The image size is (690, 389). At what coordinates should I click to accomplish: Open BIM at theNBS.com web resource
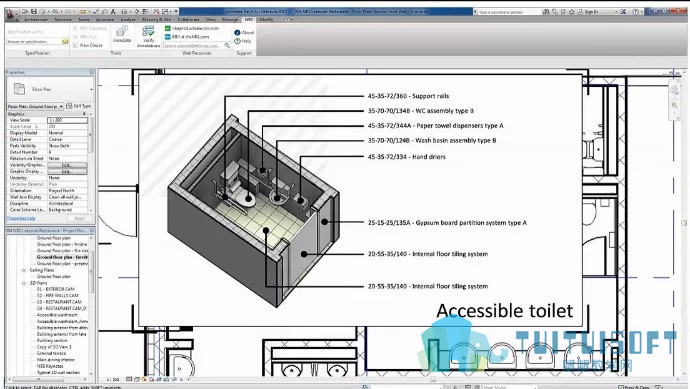187,37
